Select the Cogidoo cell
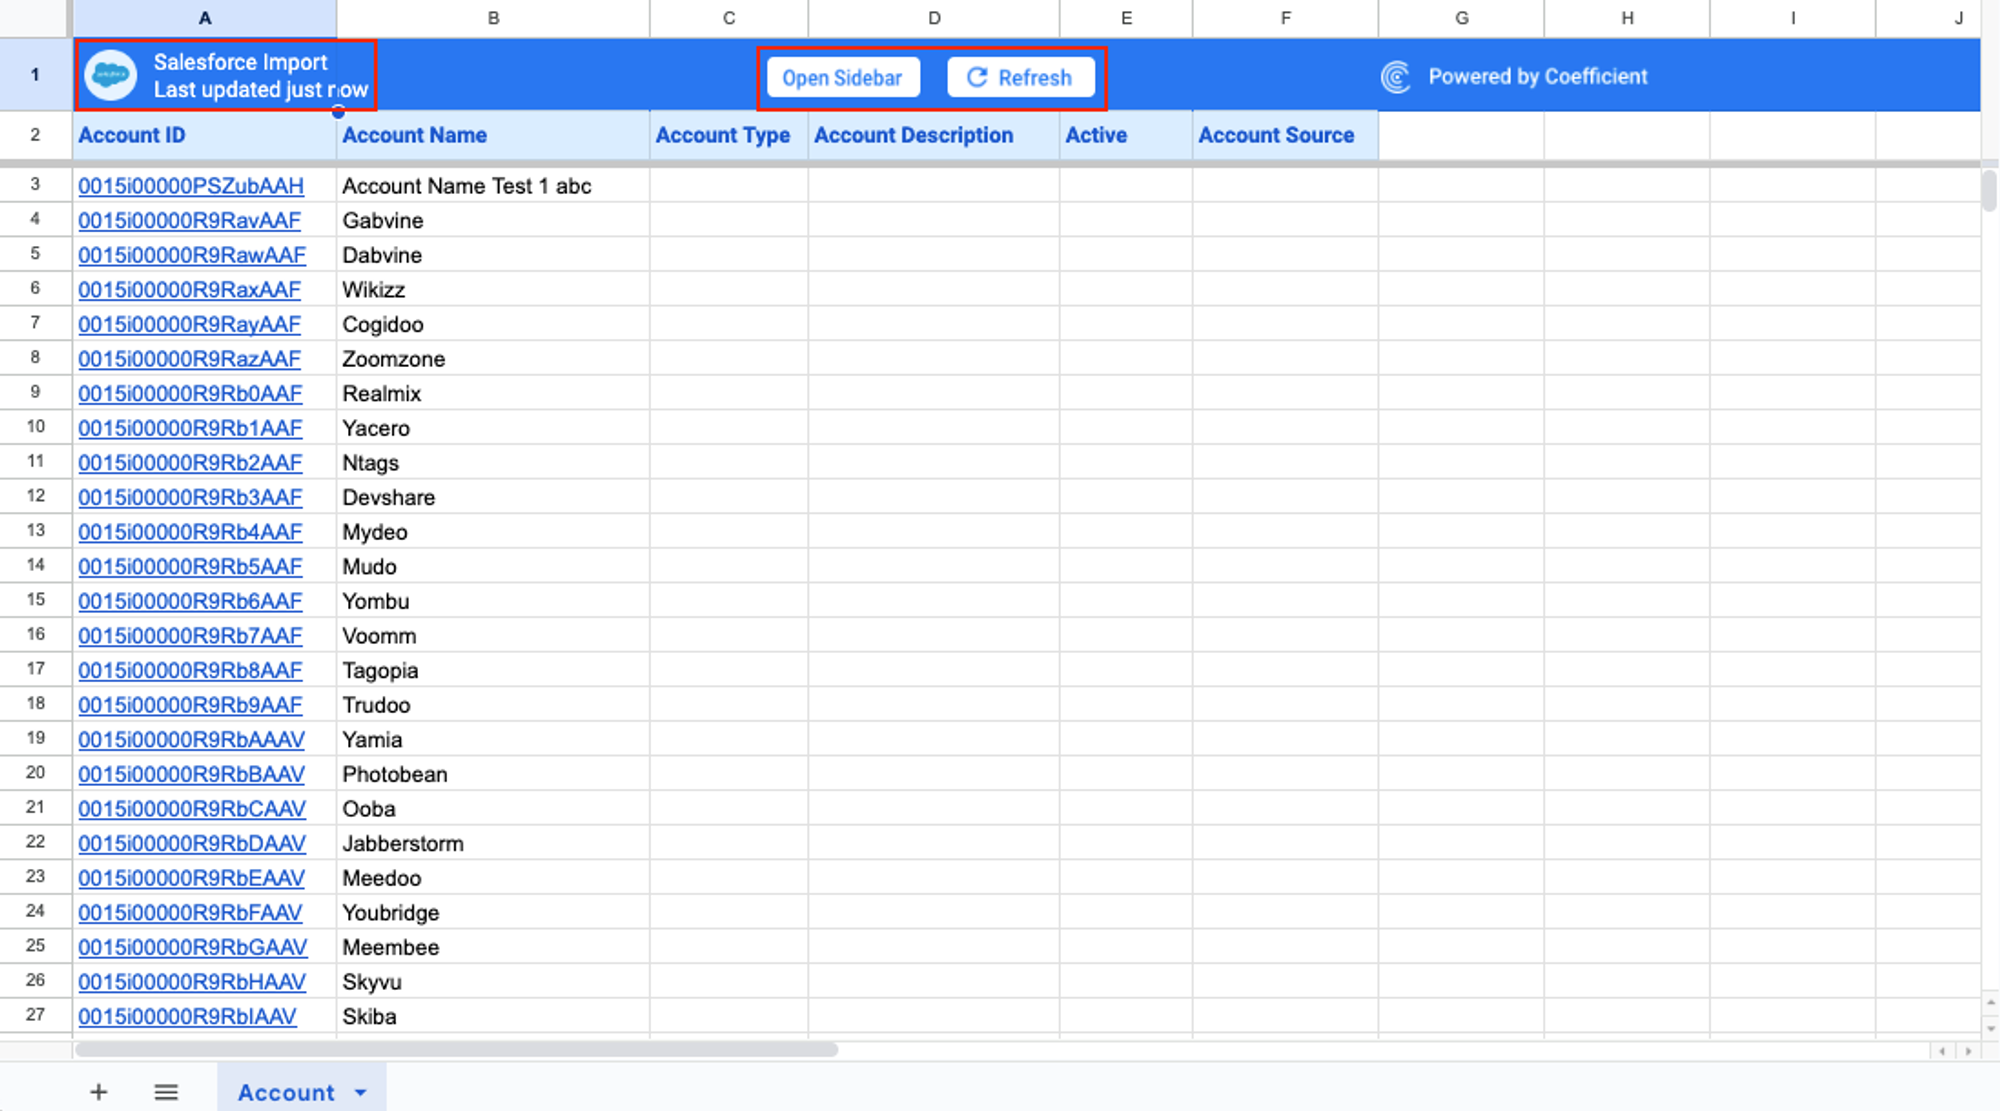The height and width of the screenshot is (1111, 2000). pyautogui.click(x=493, y=324)
